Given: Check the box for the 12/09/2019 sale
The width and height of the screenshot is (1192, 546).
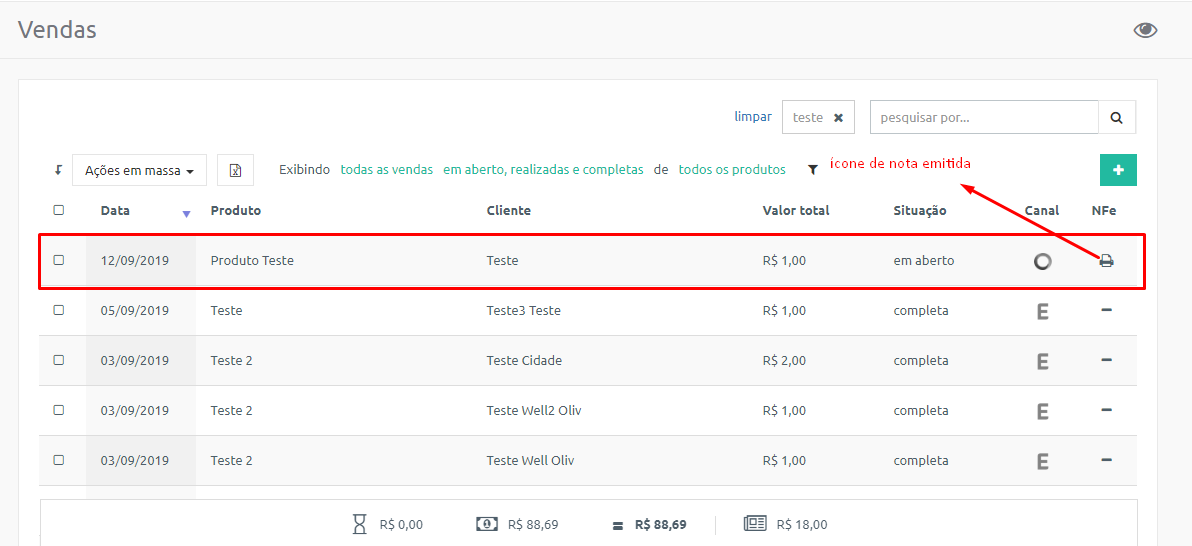Looking at the screenshot, I should 59,260.
